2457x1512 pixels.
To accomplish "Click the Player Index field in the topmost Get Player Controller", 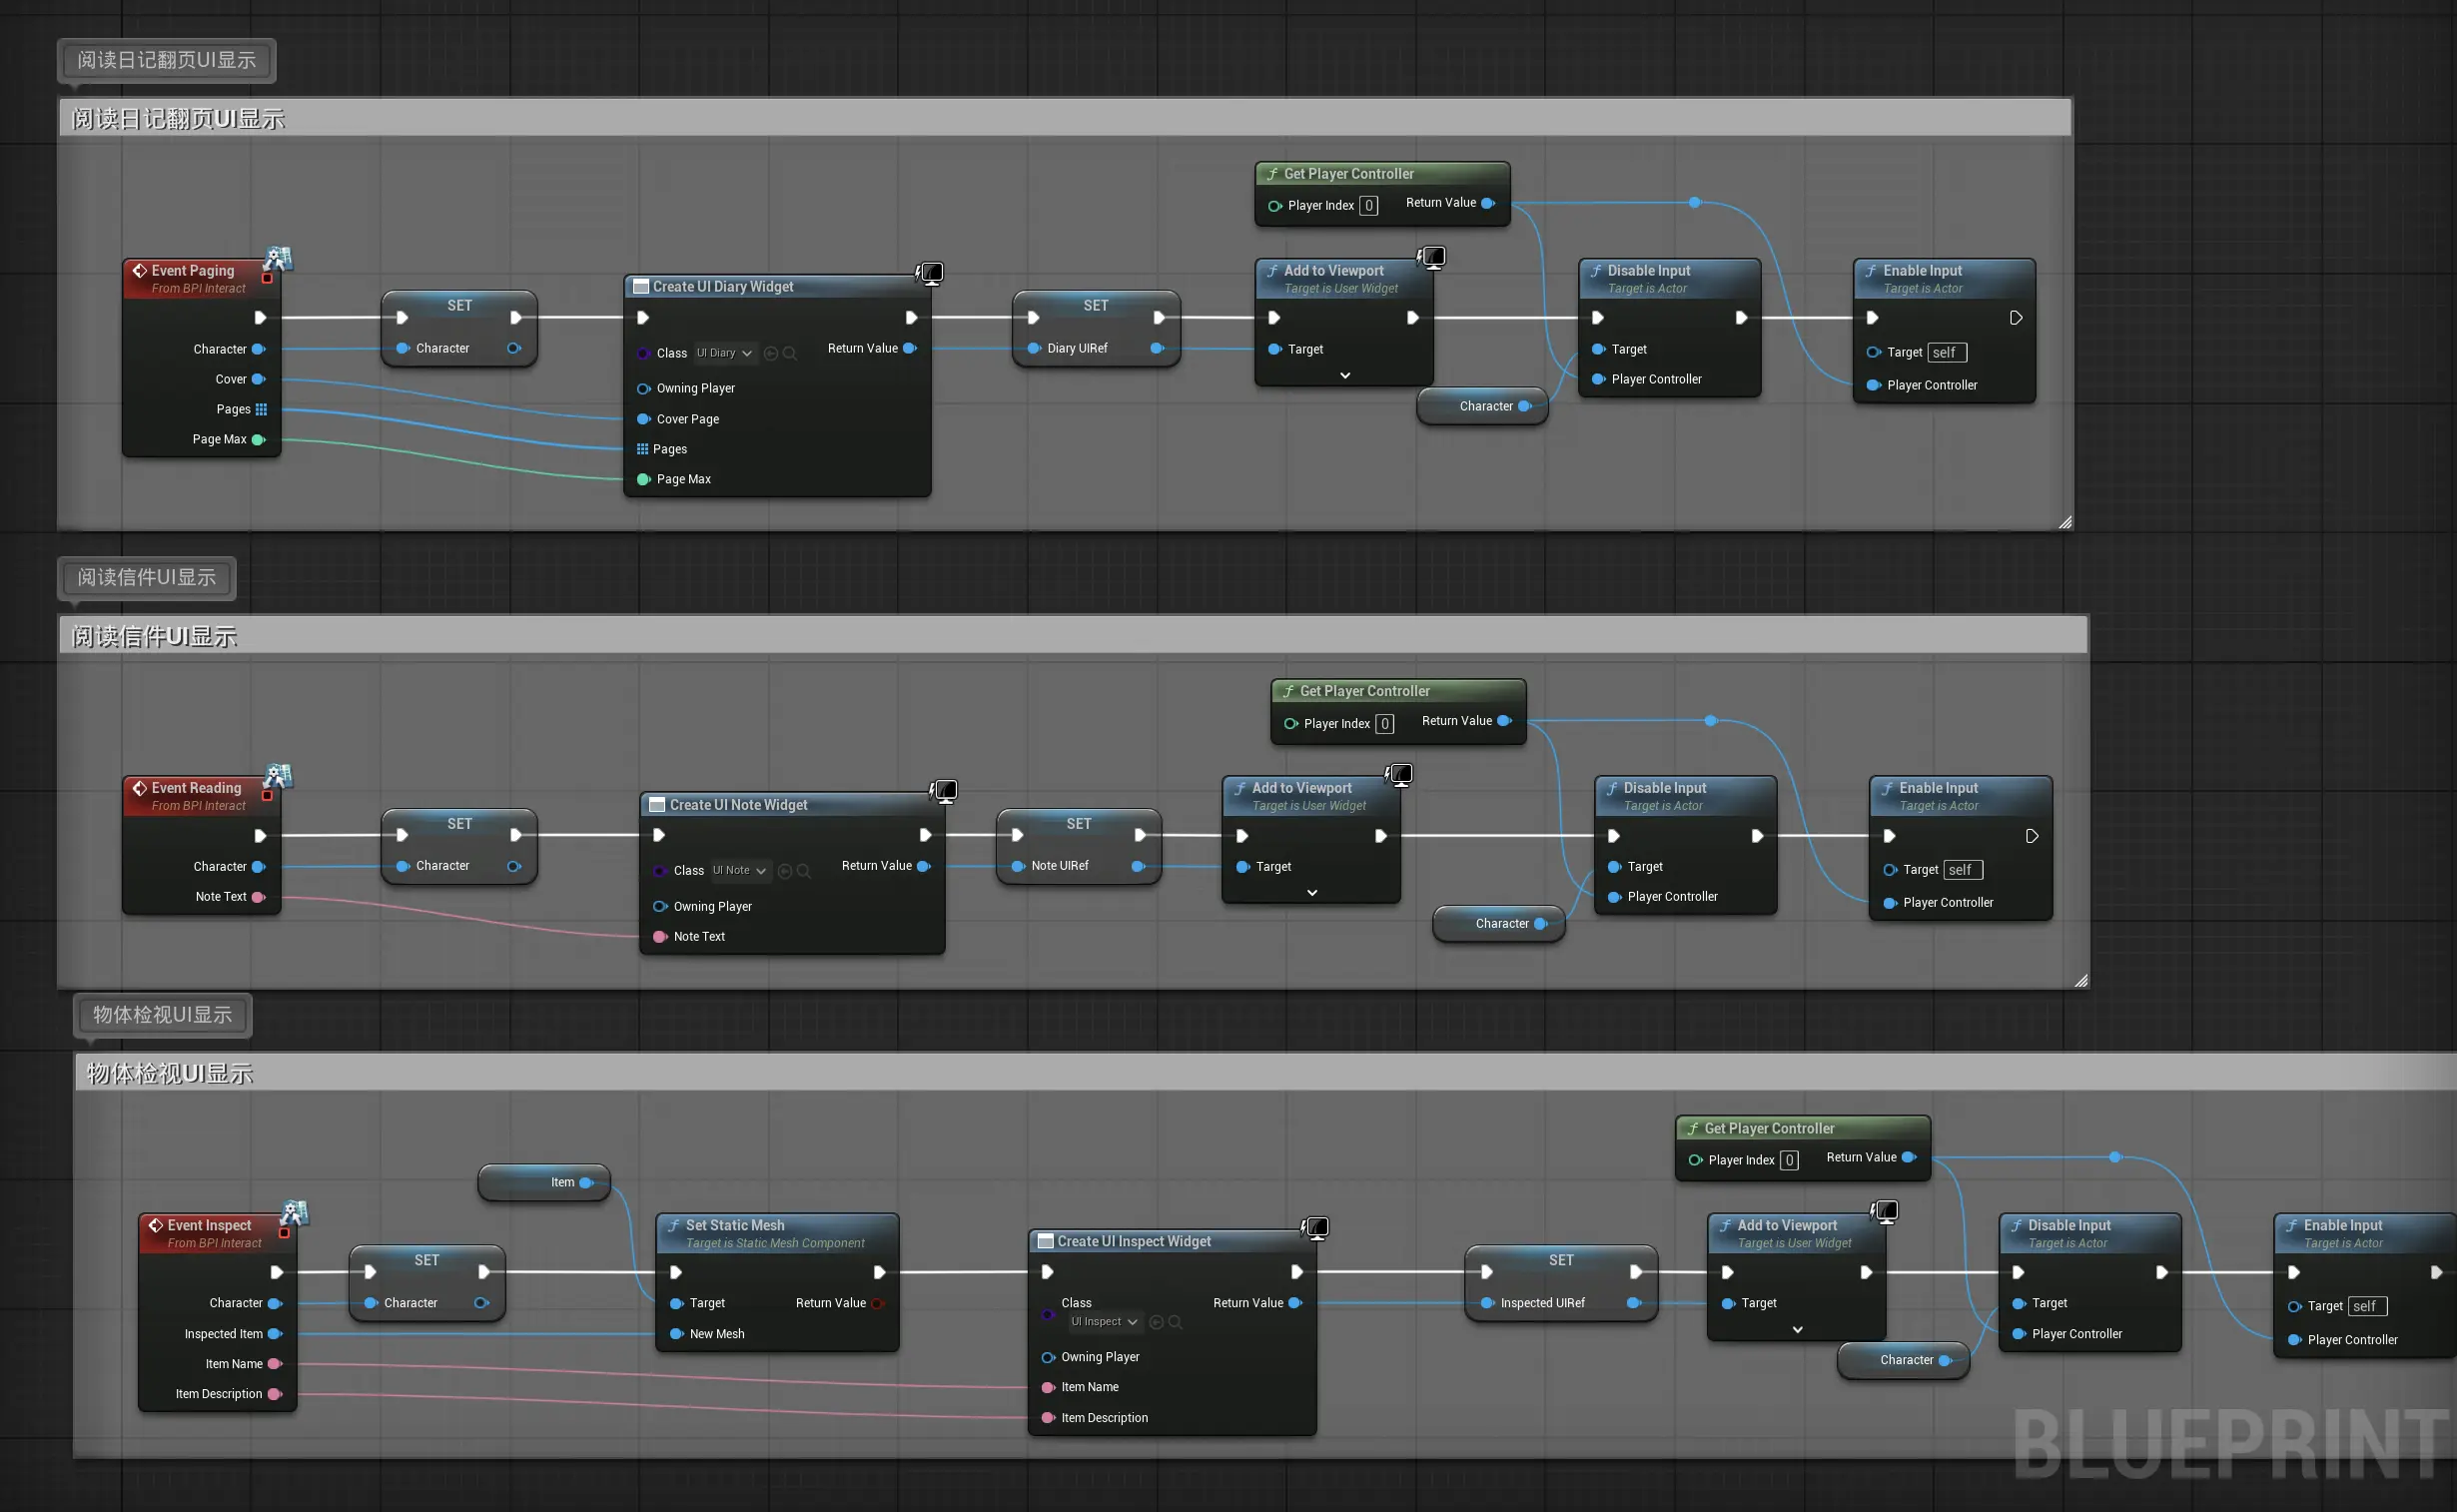I will [x=1368, y=206].
